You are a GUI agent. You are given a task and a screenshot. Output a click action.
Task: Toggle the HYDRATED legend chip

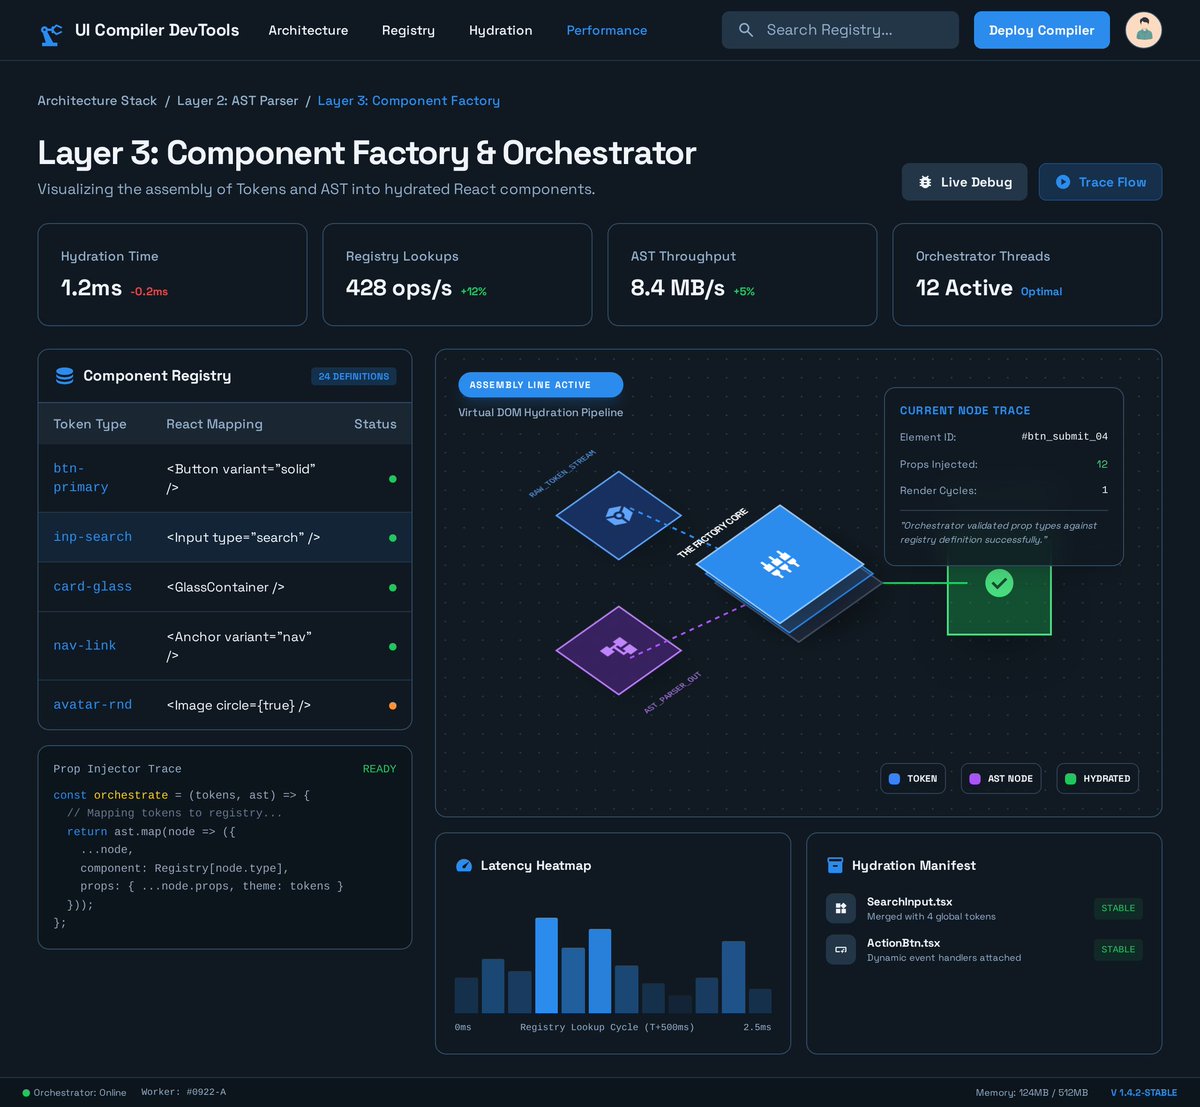(x=1097, y=779)
